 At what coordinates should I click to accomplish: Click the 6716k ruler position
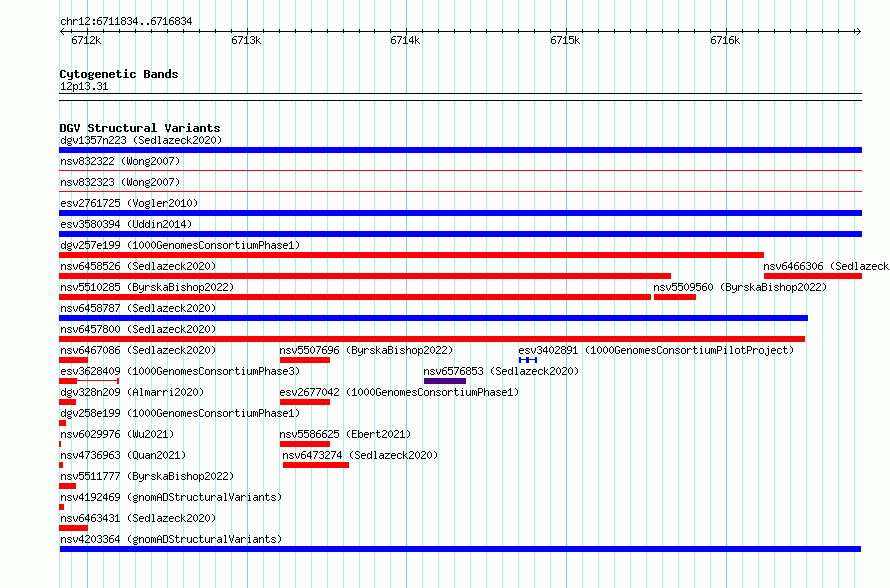pyautogui.click(x=725, y=40)
